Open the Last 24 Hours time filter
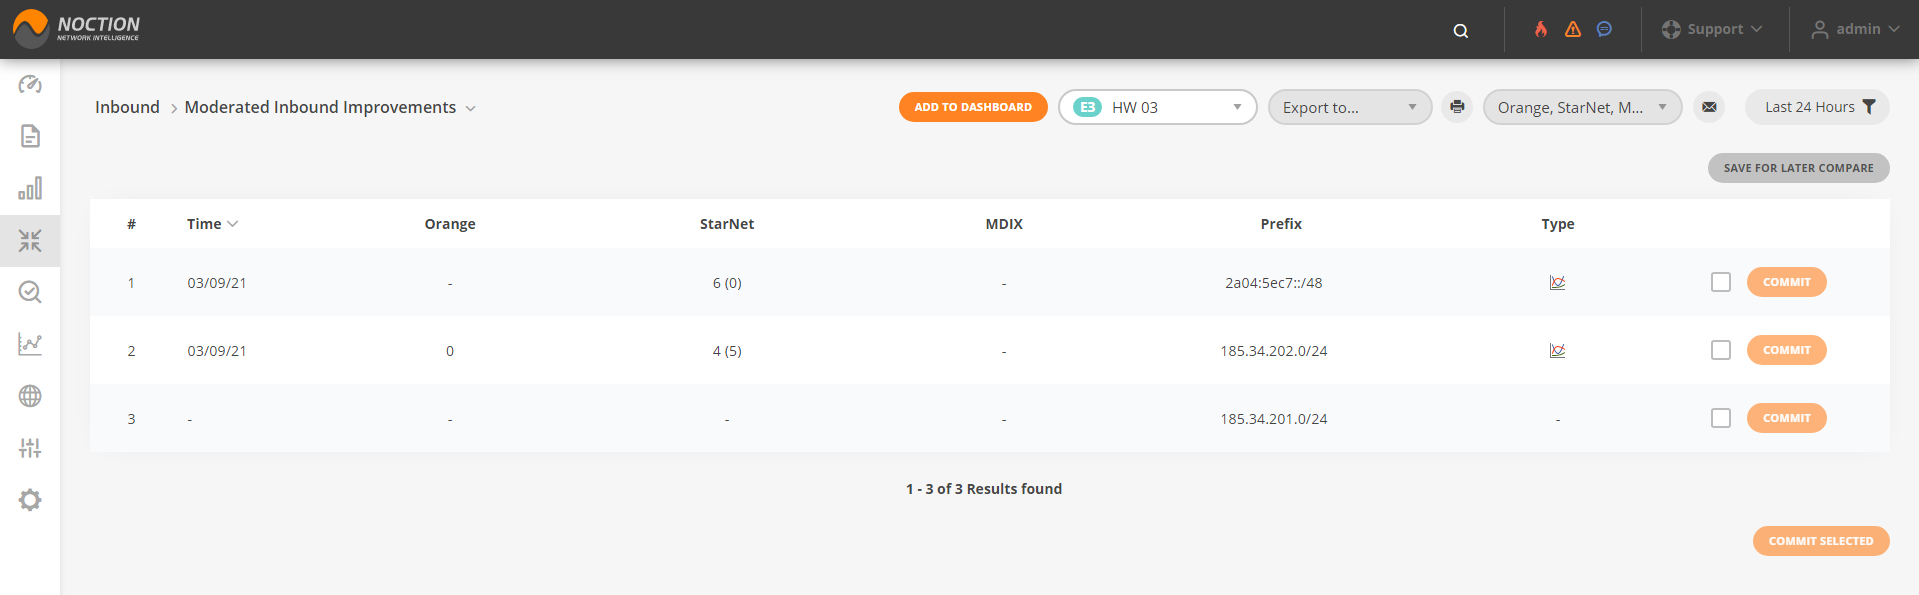Viewport: 1919px width, 595px height. pos(1817,107)
